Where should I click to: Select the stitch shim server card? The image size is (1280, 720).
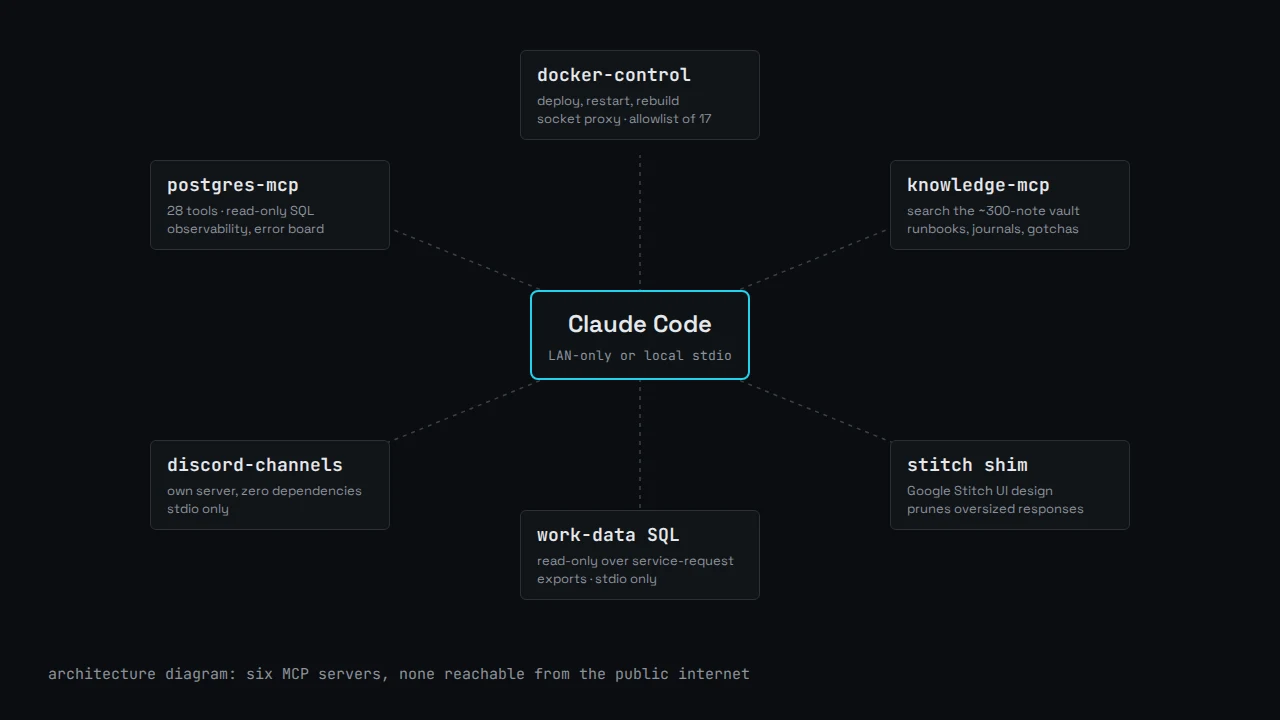[1010, 485]
